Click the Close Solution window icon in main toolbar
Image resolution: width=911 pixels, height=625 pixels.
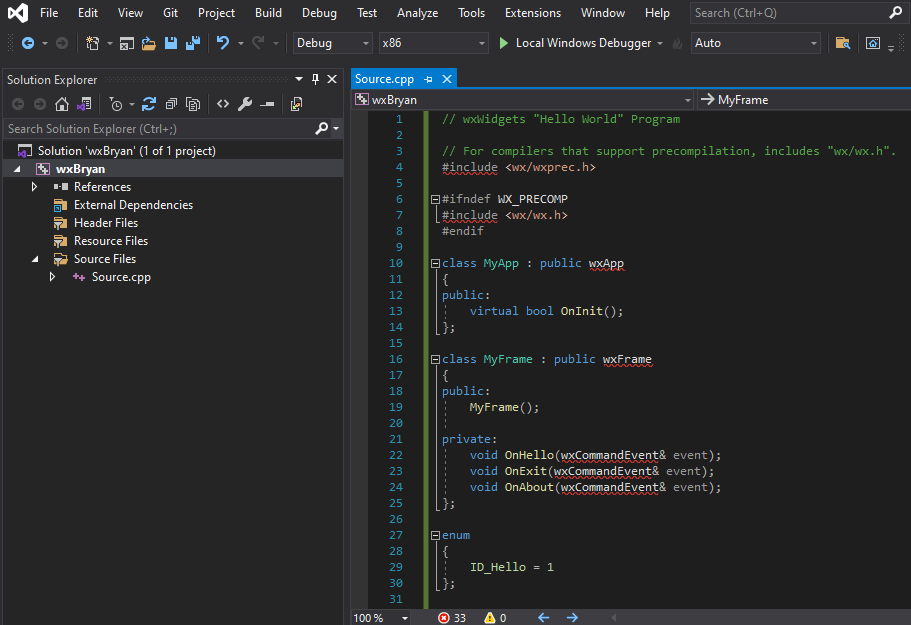[127, 43]
